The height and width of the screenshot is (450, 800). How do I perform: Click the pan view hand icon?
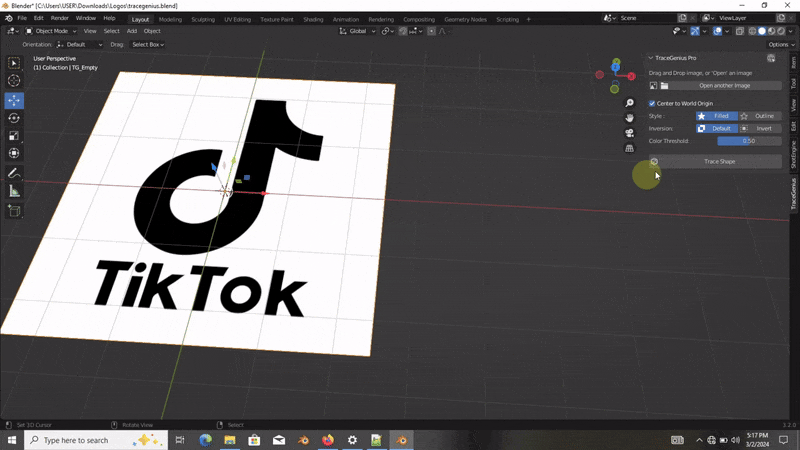tap(630, 118)
